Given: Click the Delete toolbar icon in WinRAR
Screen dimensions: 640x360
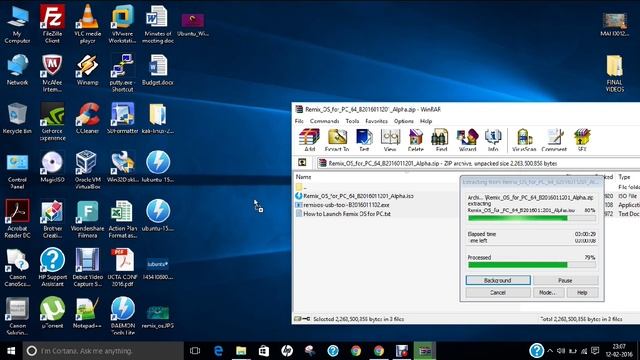Looking at the screenshot, I should tap(416, 140).
